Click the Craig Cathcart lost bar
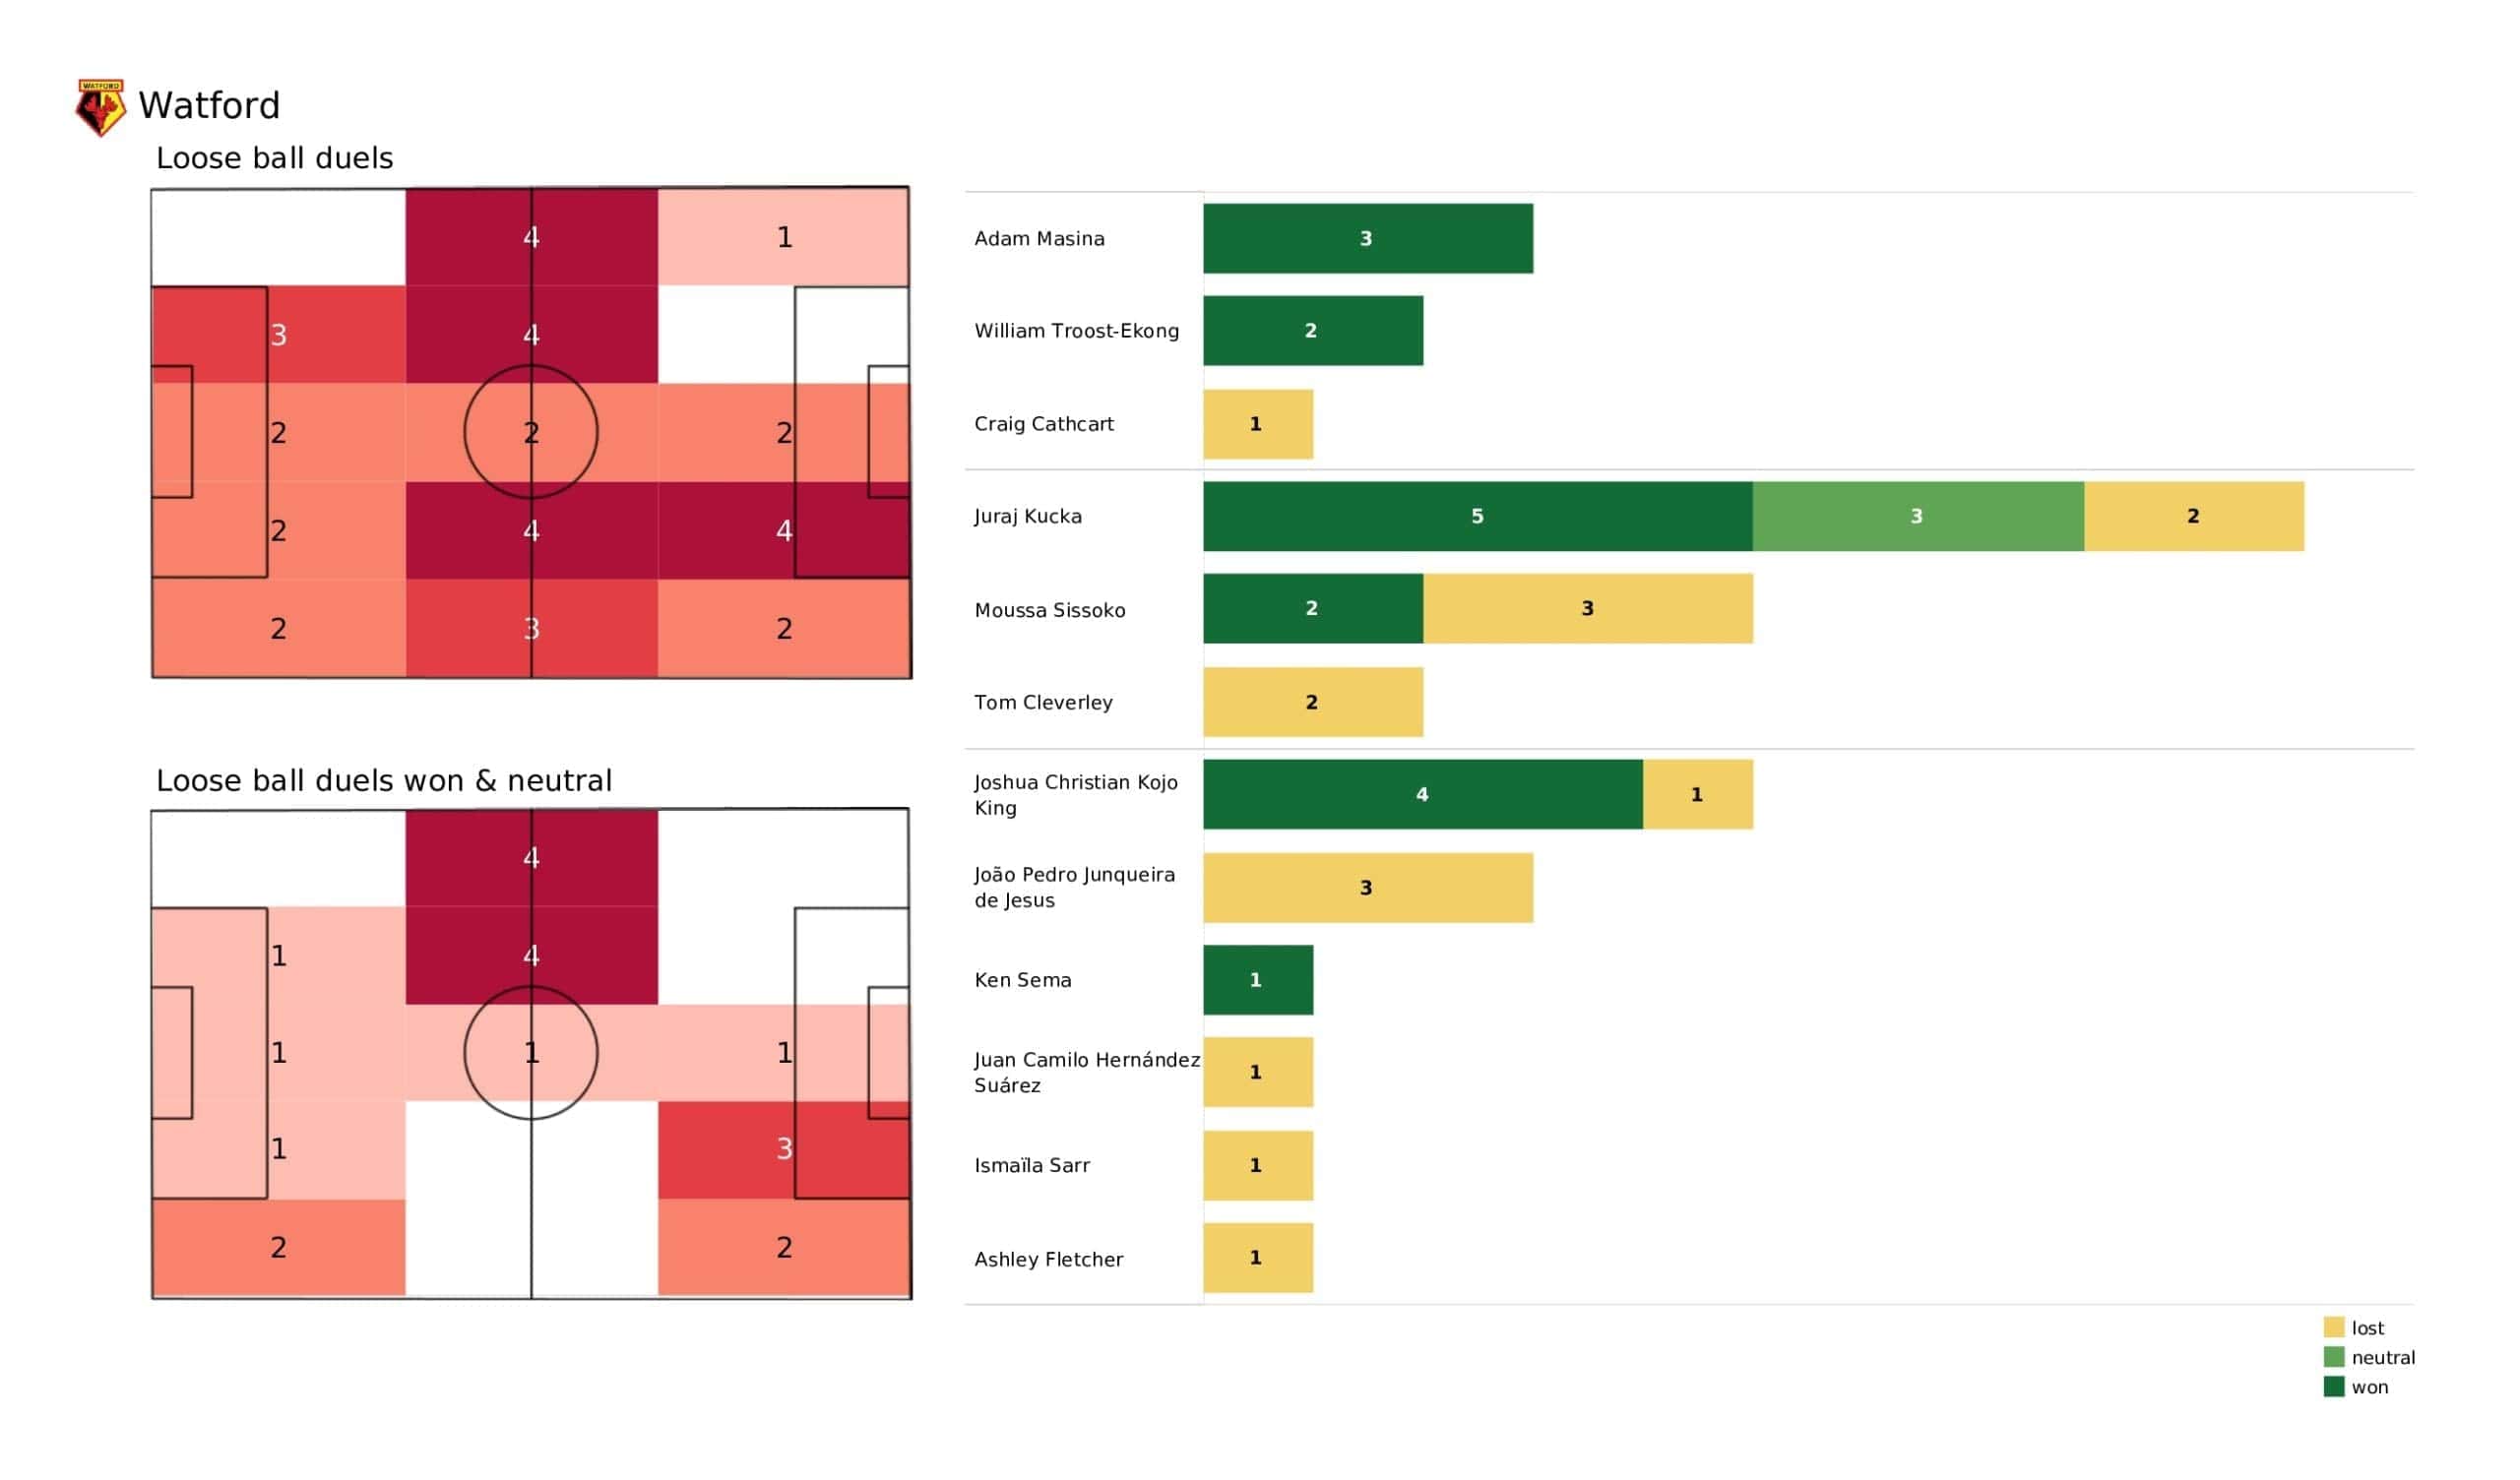 (x=1257, y=424)
